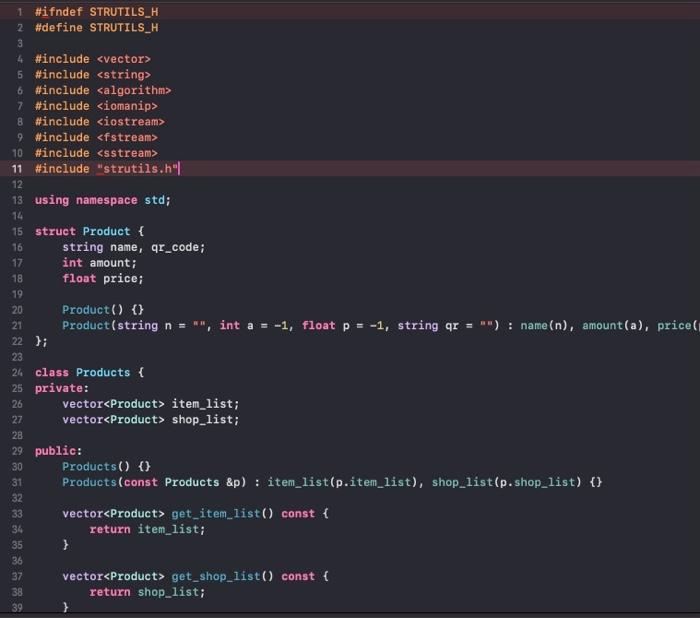This screenshot has height=618, width=700.
Task: Click default constructor "Product() {}"
Action: (103, 310)
